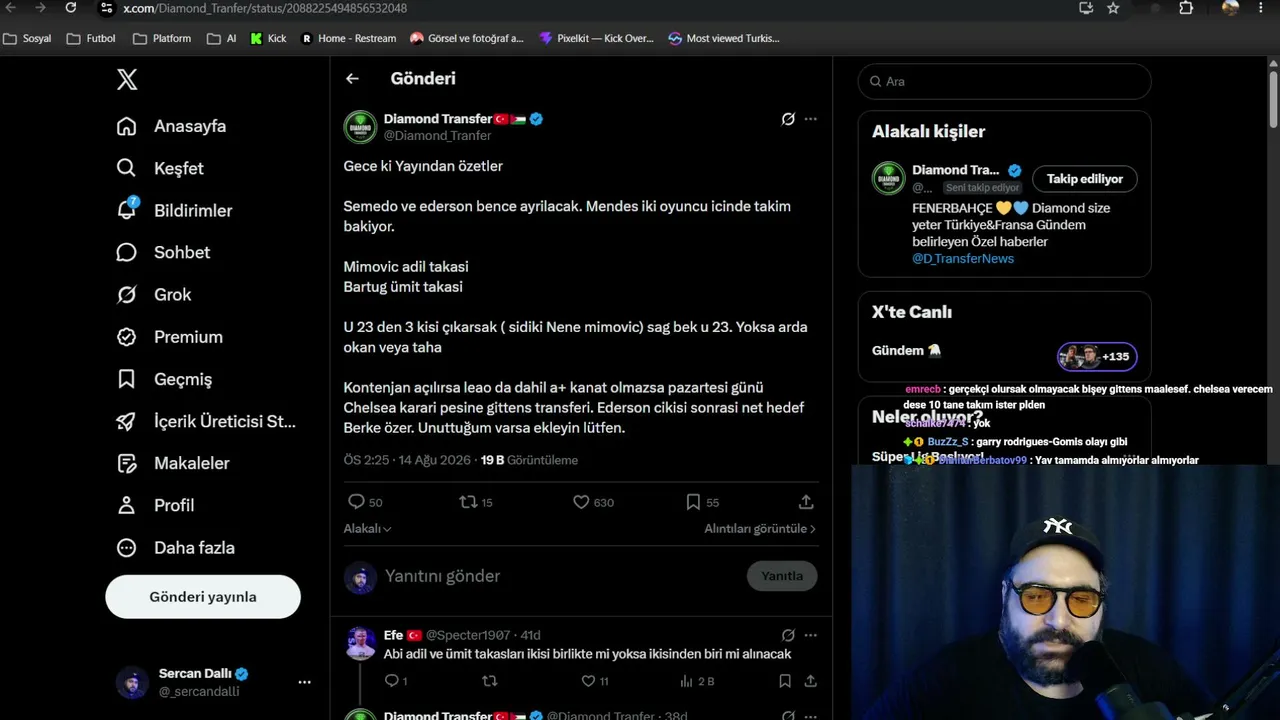
Task: Open the Sercan Dallı account switcher
Action: pyautogui.click(x=214, y=682)
